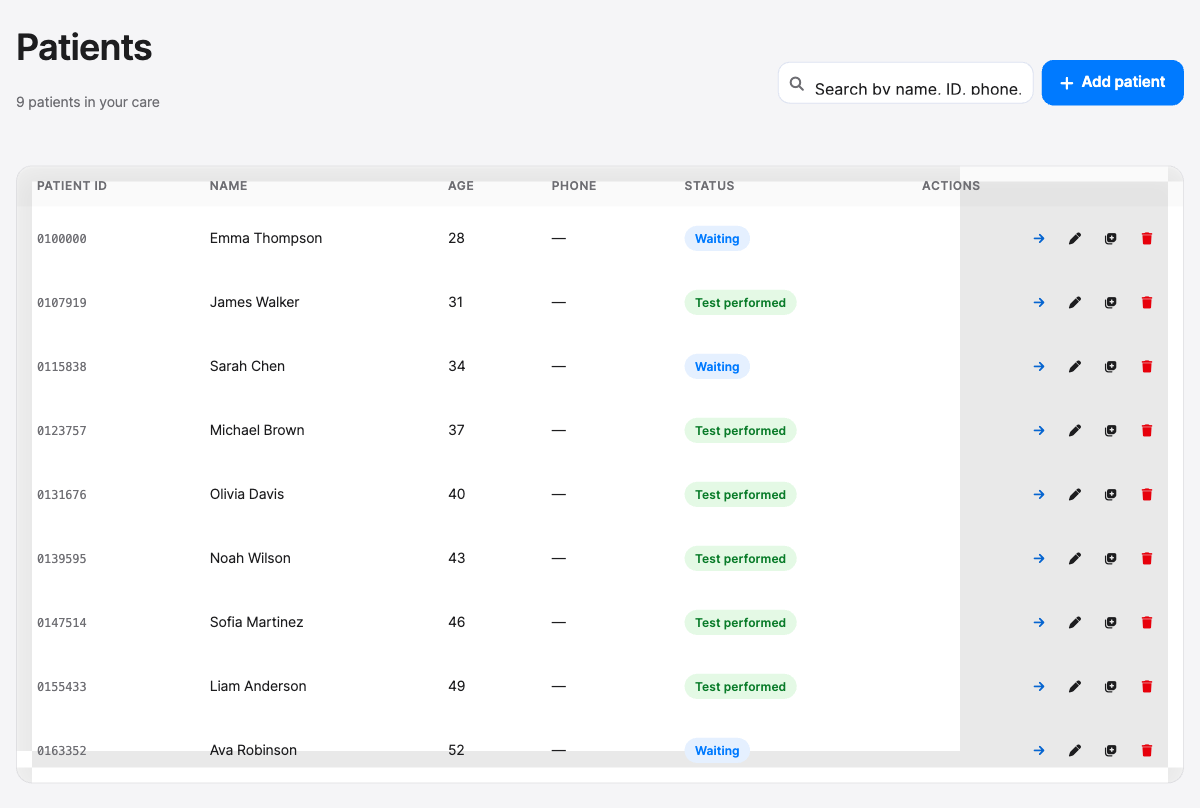Click the name Michael Brown
Screen dimensions: 1200x808
tap(257, 430)
